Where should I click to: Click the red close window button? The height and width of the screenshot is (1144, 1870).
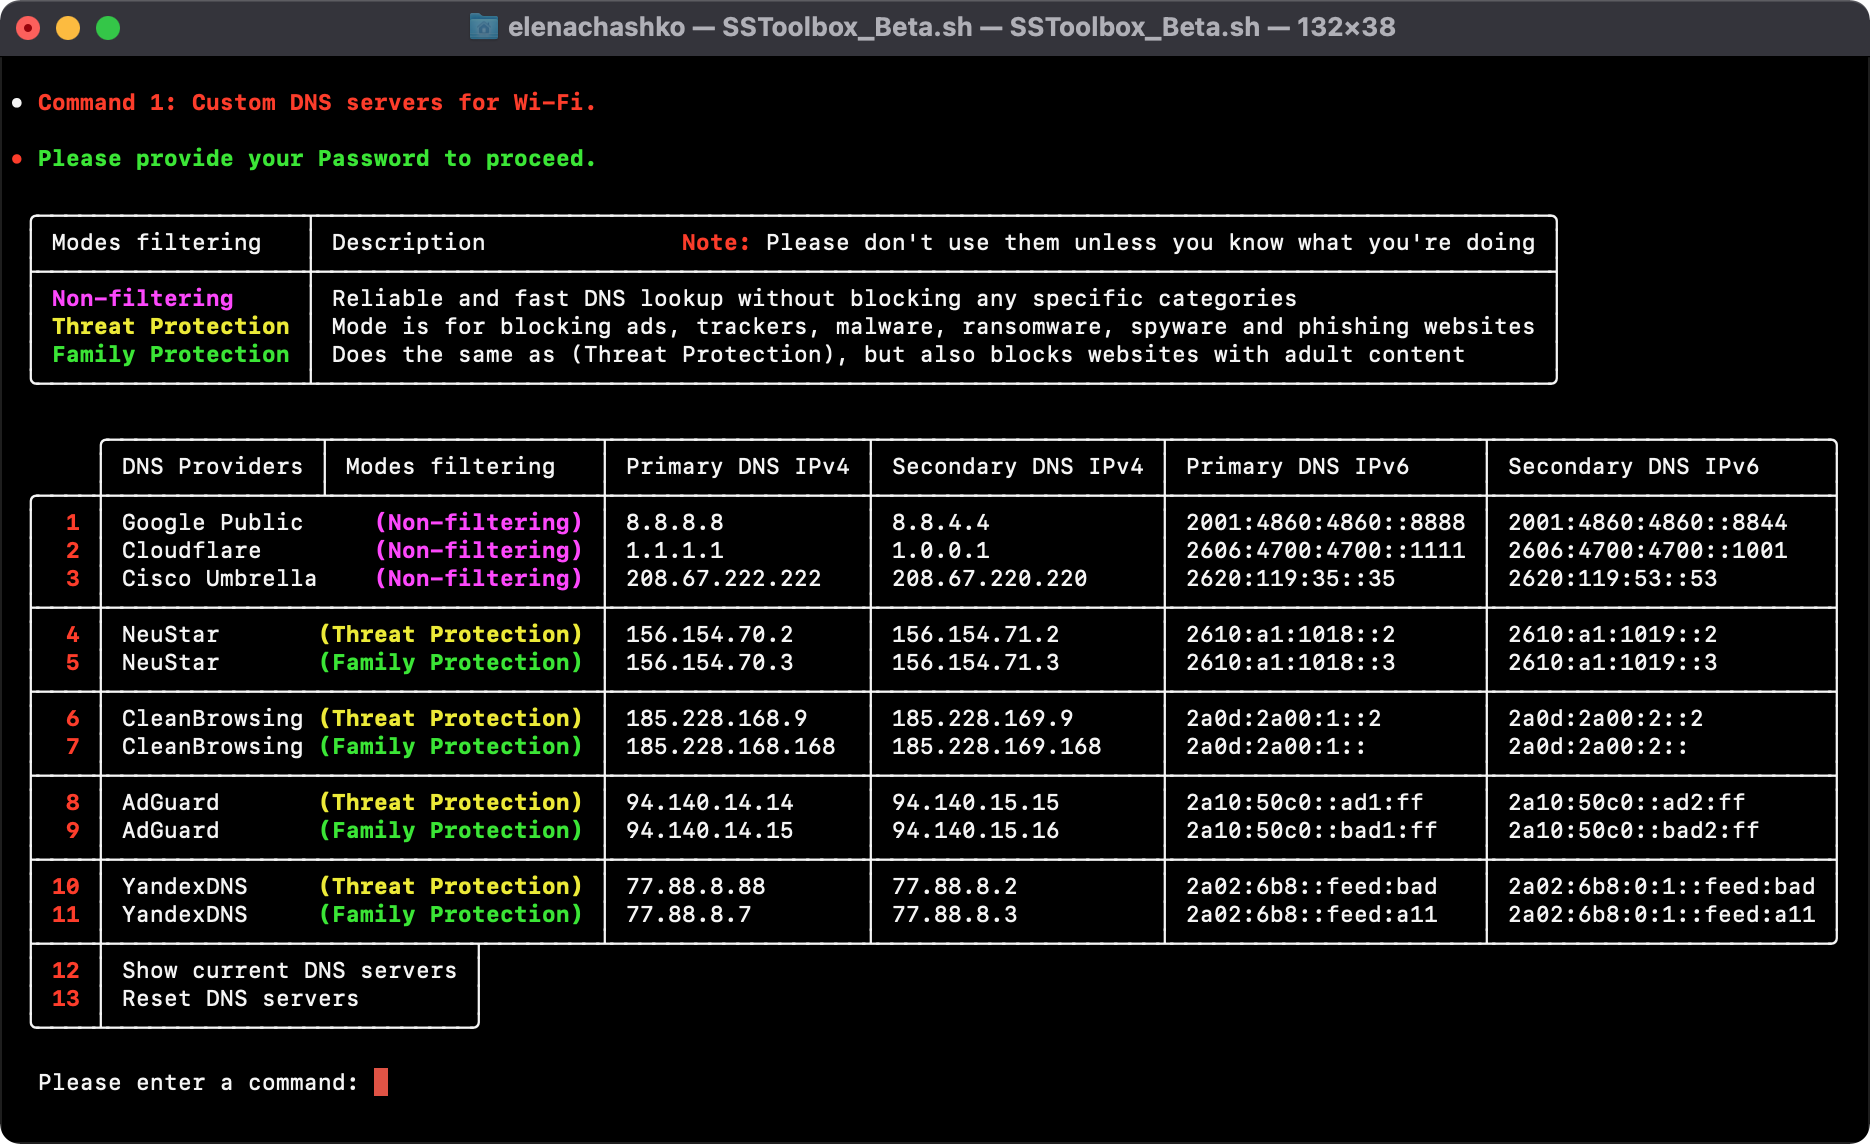click(28, 28)
